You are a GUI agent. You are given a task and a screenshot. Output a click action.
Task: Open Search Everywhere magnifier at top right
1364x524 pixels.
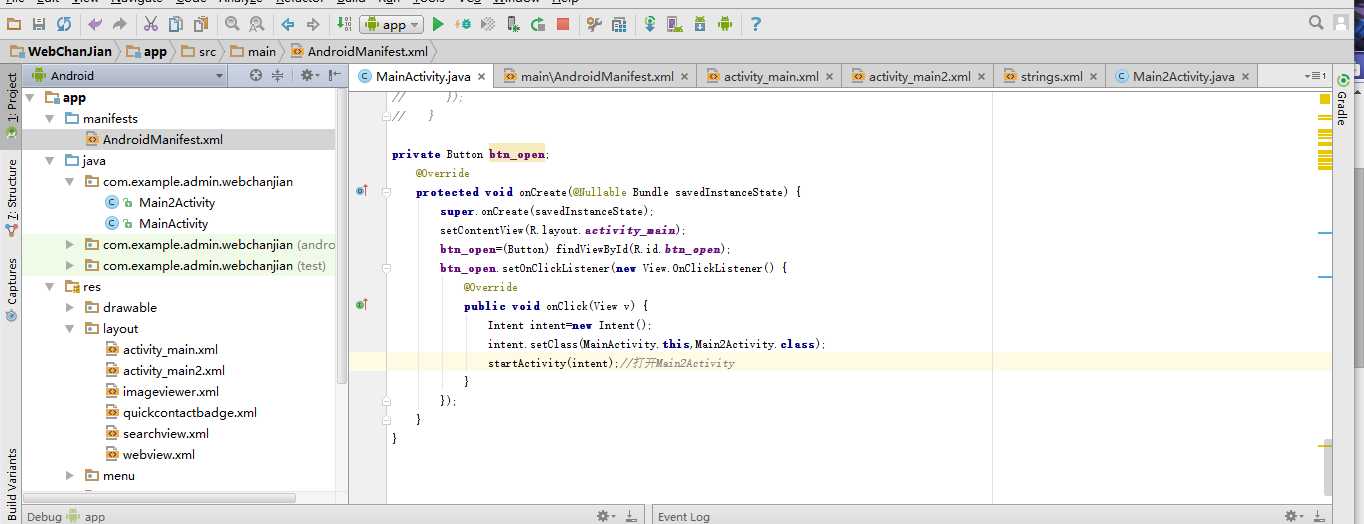(x=1316, y=22)
